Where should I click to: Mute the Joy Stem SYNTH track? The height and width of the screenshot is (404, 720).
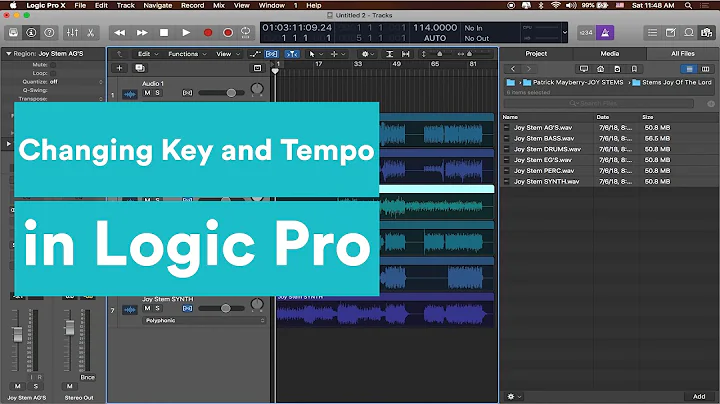(x=147, y=309)
